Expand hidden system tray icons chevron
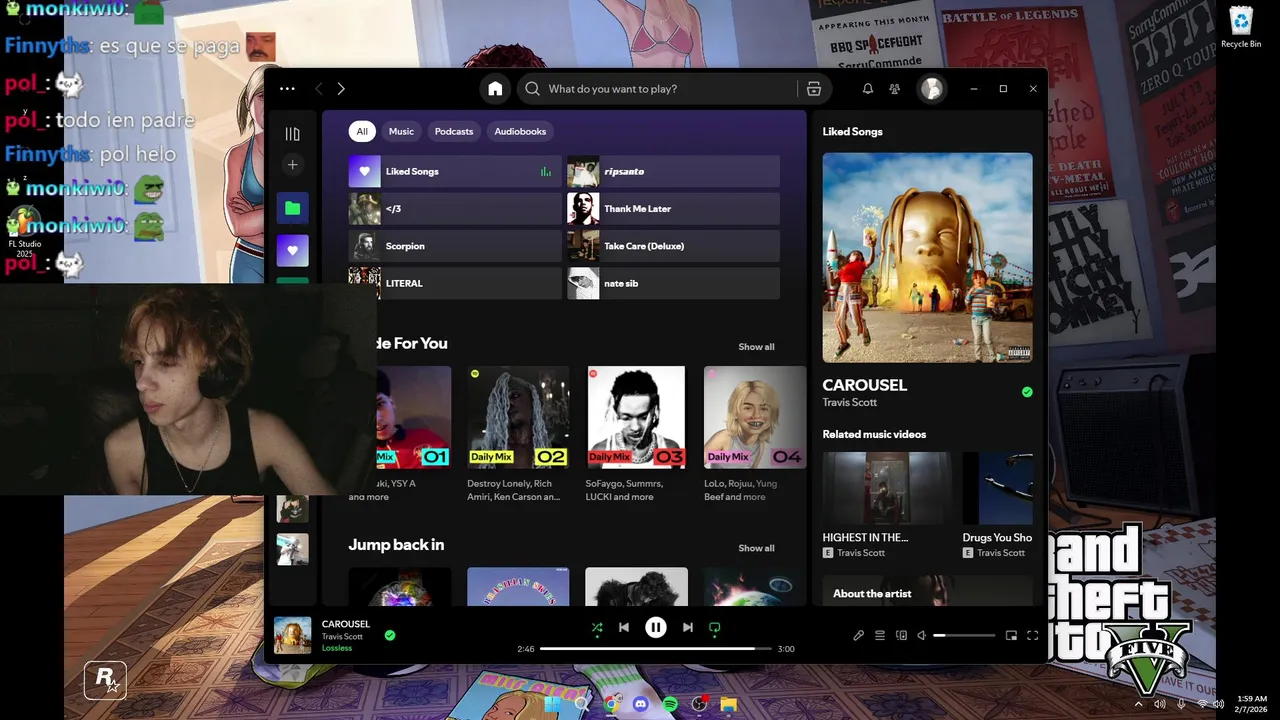 coord(1138,704)
